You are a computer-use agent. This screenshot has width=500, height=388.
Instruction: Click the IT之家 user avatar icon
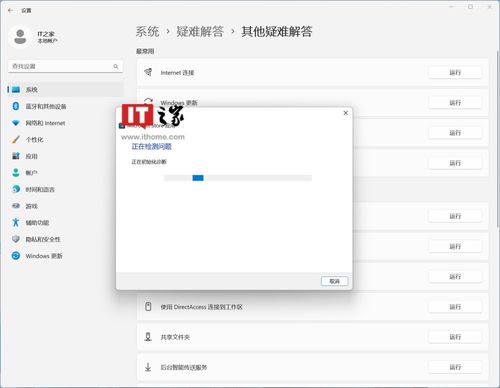(x=20, y=37)
